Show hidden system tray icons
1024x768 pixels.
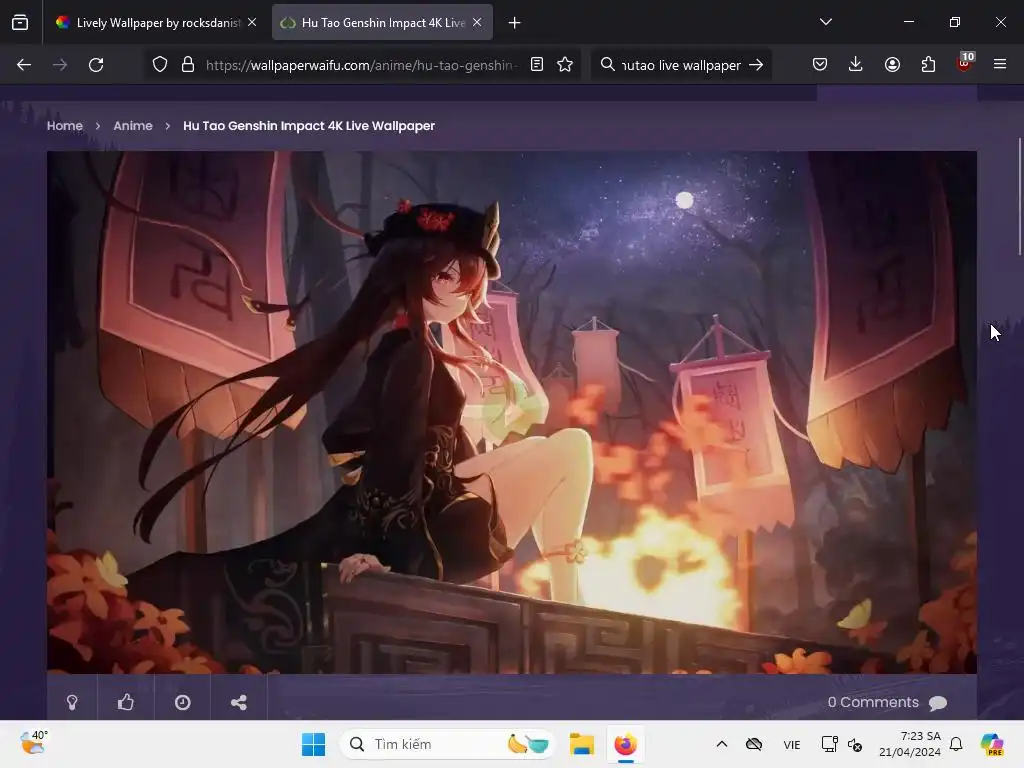point(722,744)
